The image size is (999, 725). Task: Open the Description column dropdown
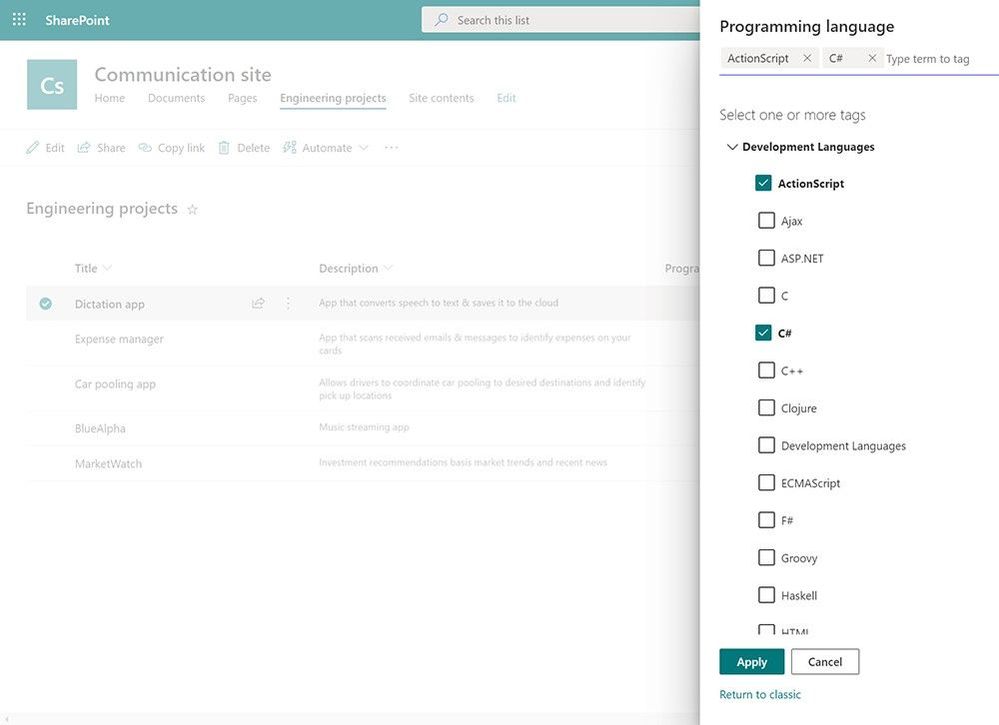click(x=388, y=268)
